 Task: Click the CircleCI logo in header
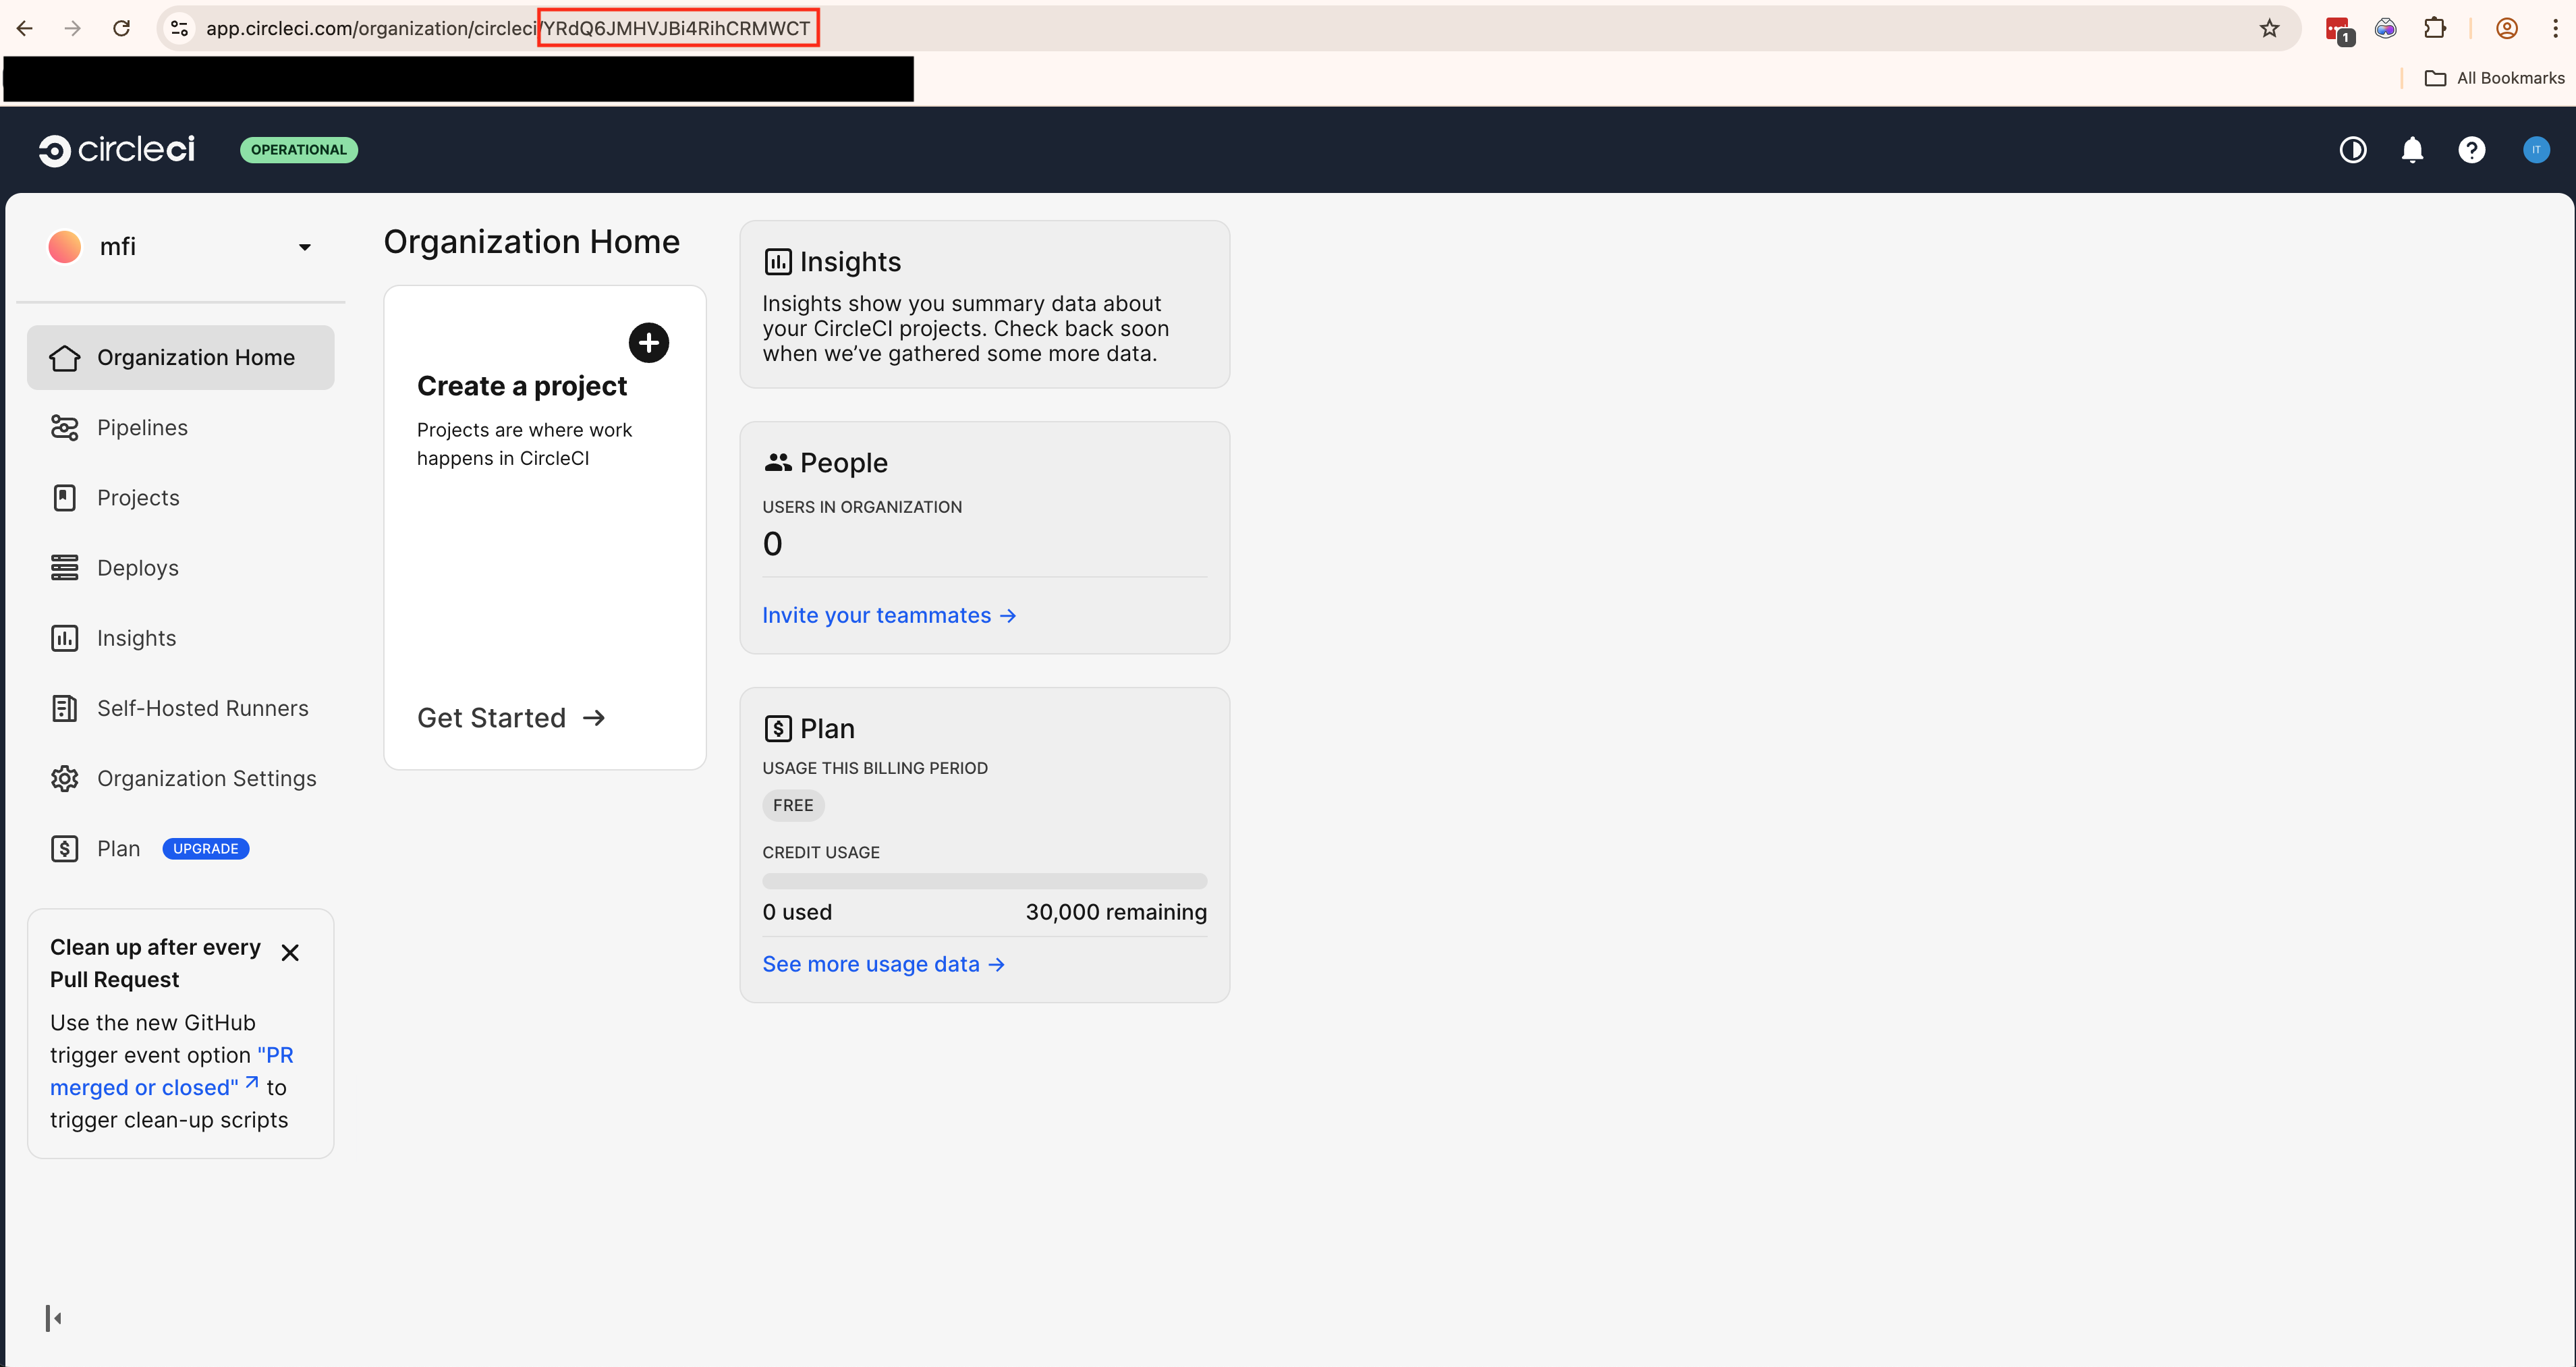pyautogui.click(x=116, y=150)
